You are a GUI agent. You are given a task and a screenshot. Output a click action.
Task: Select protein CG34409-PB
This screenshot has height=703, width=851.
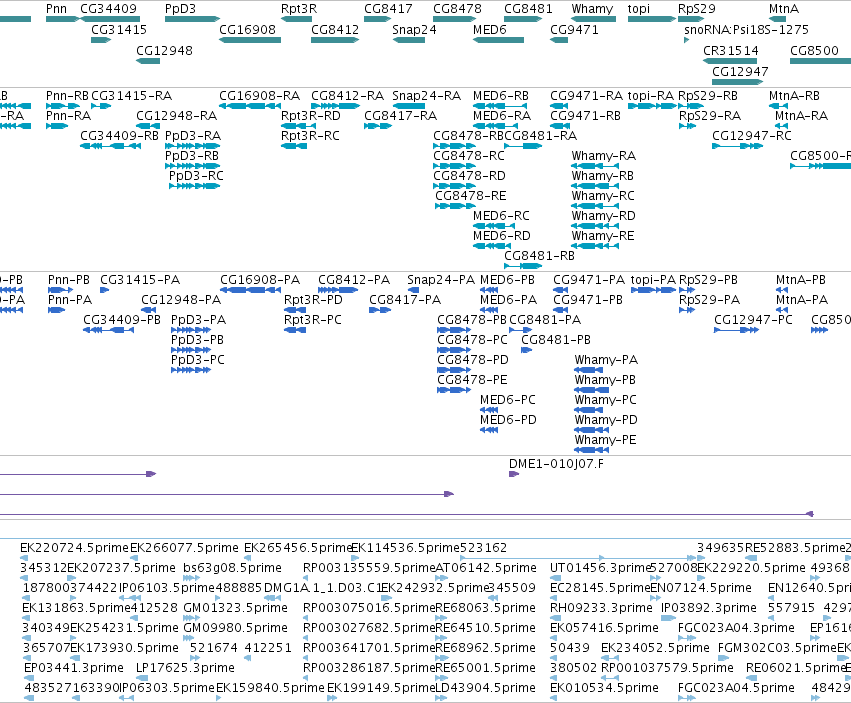[x=109, y=330]
